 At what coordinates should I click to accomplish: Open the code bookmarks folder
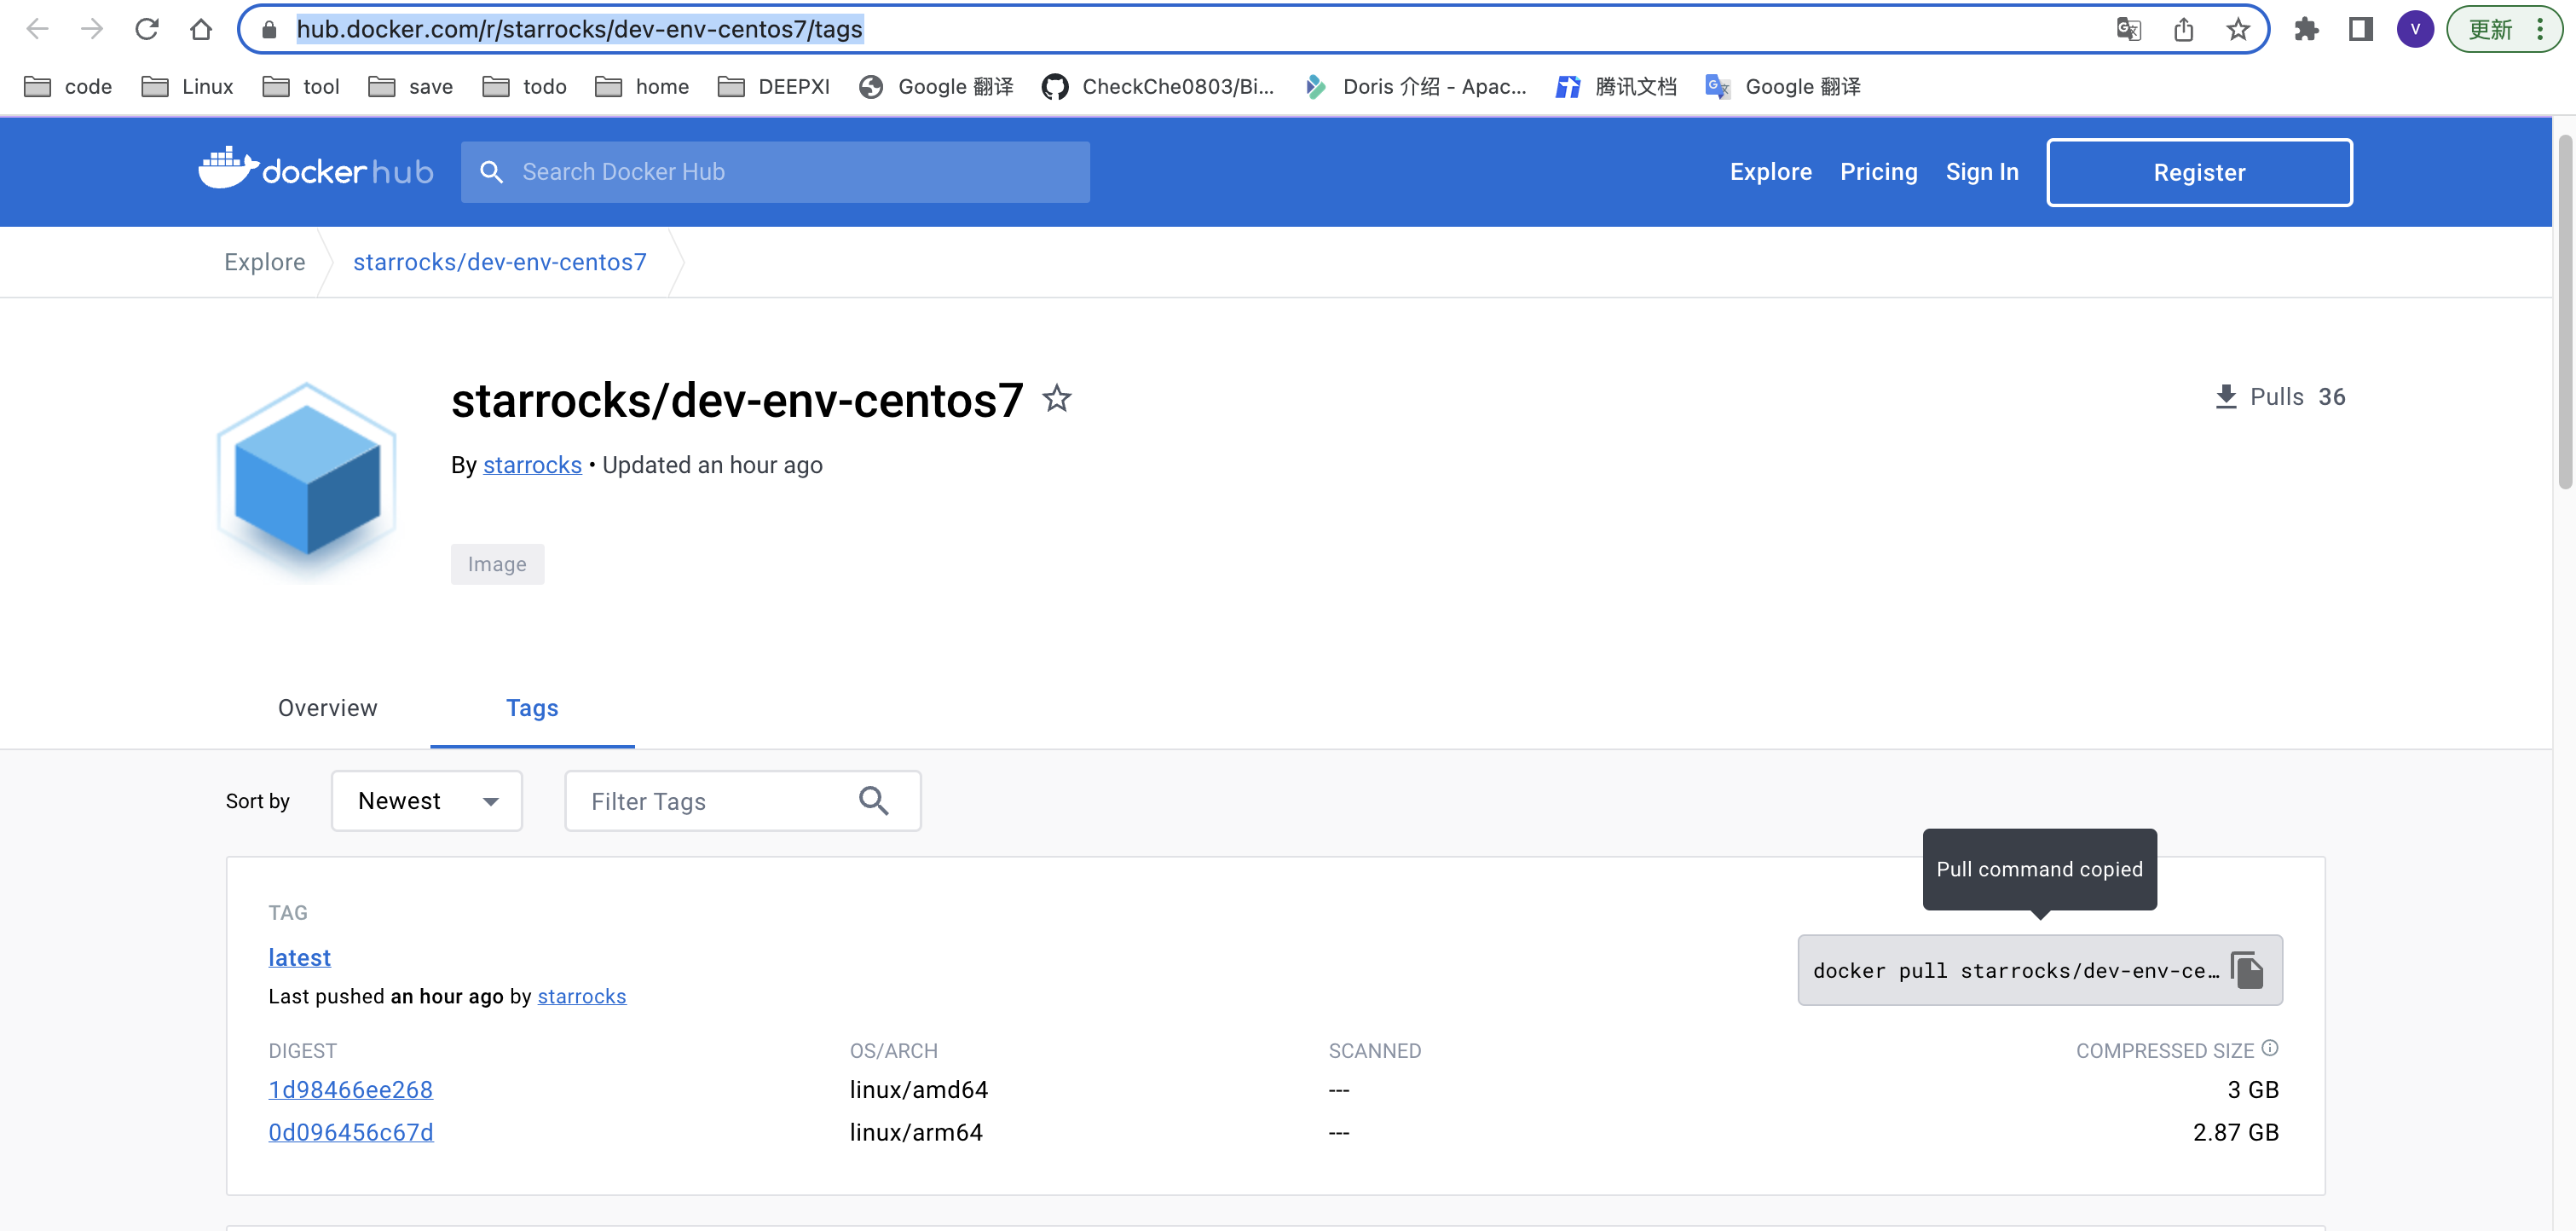click(x=68, y=87)
